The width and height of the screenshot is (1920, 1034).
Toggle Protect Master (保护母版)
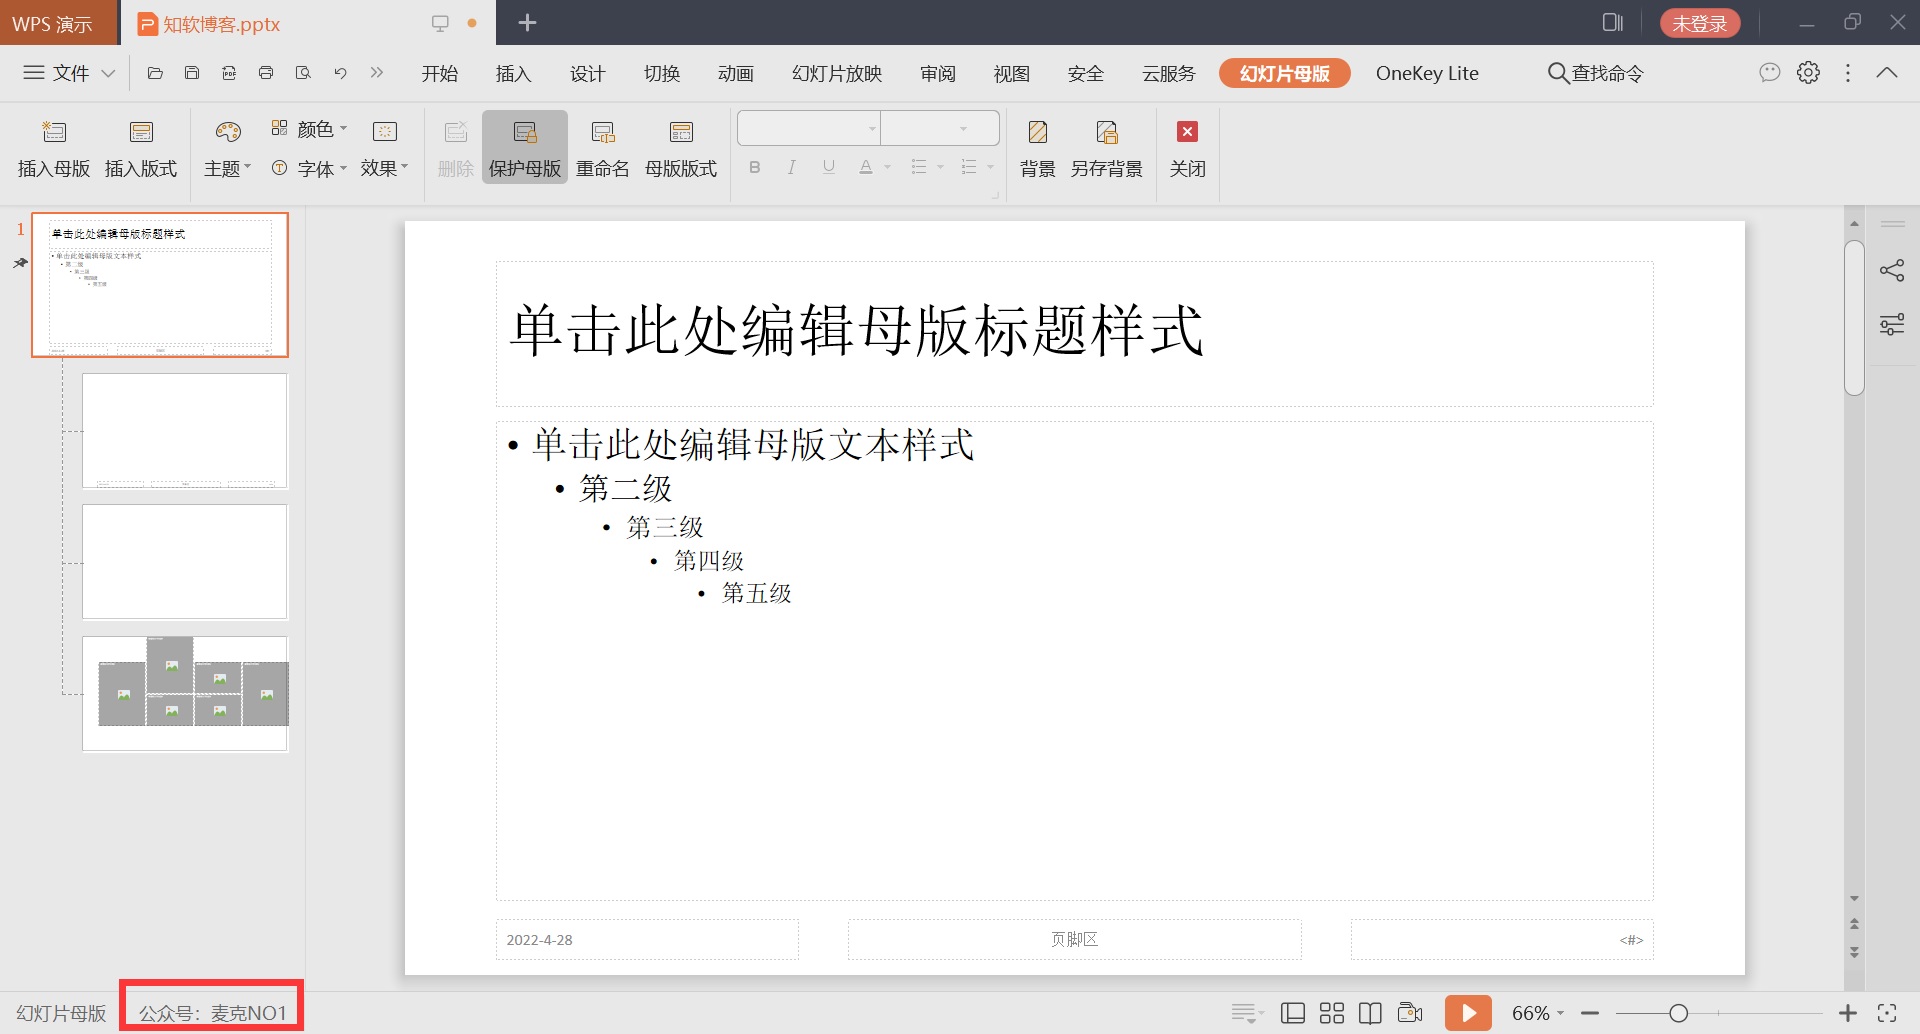coord(525,147)
